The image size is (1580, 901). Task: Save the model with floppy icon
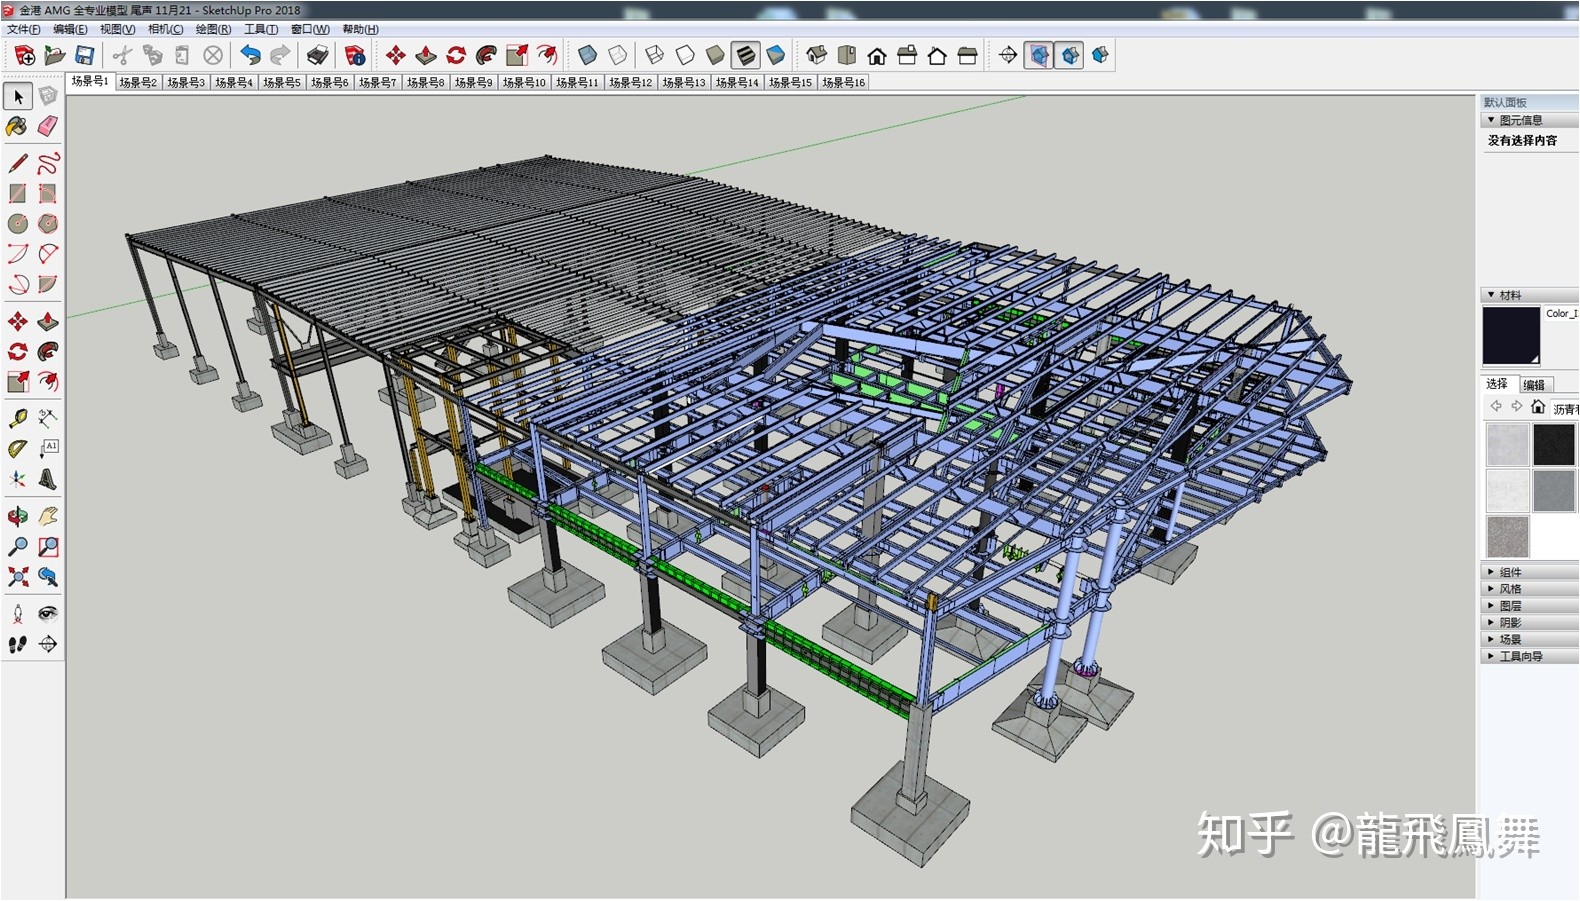click(85, 55)
